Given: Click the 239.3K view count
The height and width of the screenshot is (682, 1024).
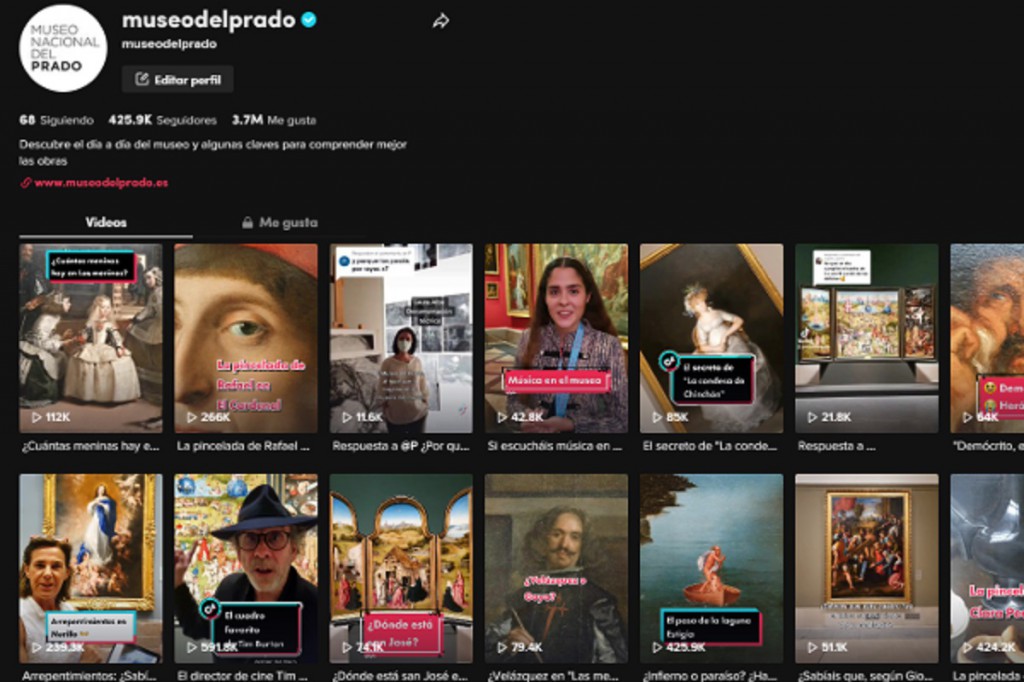Looking at the screenshot, I should pyautogui.click(x=65, y=647).
